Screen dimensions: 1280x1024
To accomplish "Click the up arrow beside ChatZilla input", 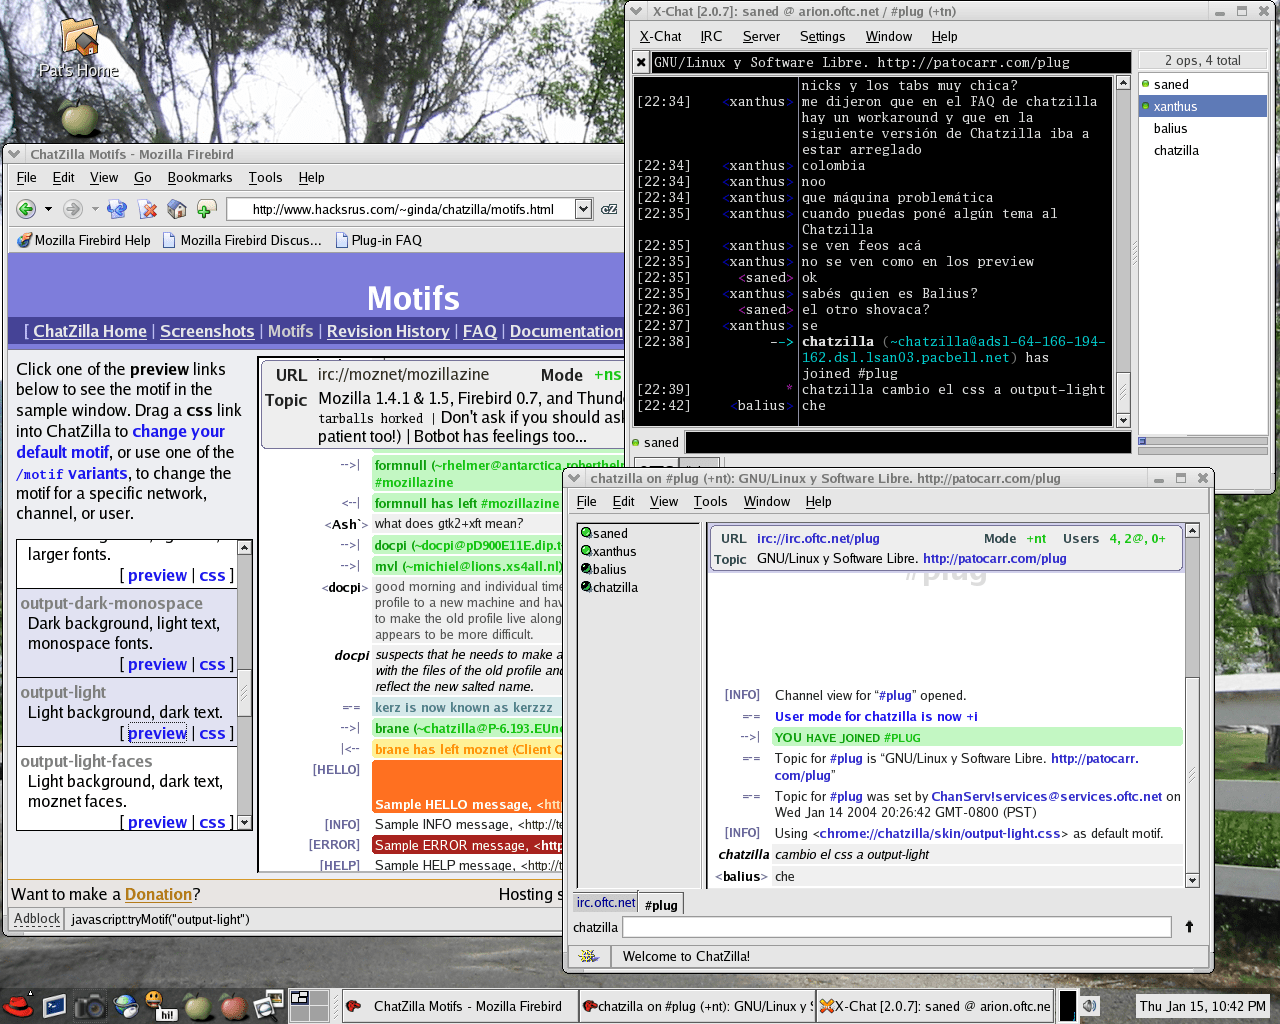I will pyautogui.click(x=1189, y=927).
